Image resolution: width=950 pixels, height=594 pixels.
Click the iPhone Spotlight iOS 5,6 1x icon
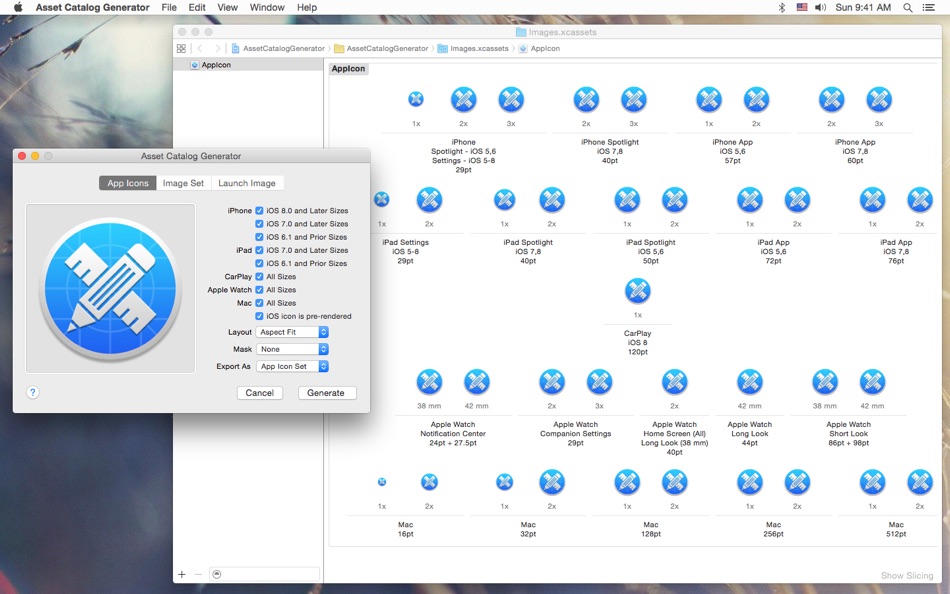pyautogui.click(x=416, y=99)
